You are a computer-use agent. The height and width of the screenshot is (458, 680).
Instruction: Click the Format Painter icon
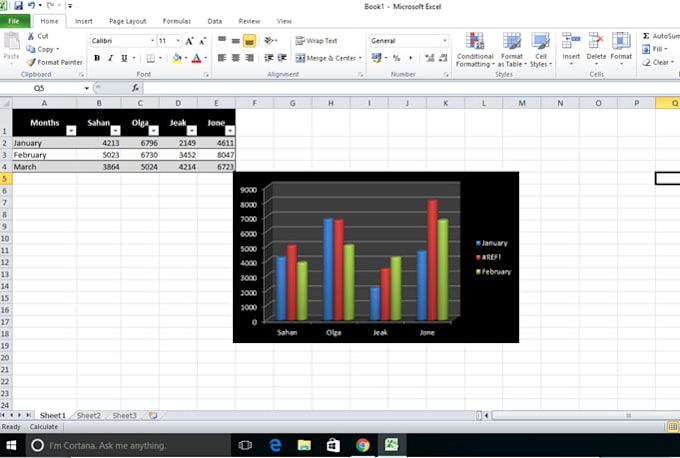pos(33,62)
